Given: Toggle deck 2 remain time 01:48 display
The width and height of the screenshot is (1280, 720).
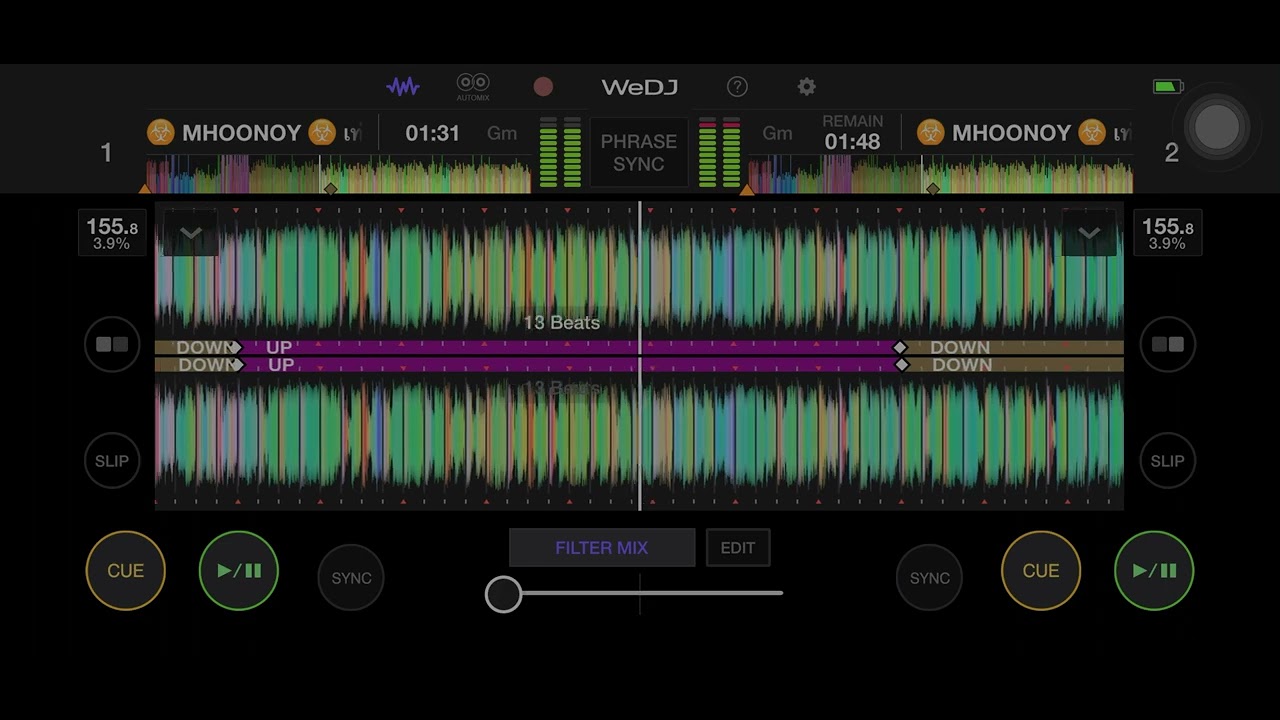Looking at the screenshot, I should click(x=852, y=133).
